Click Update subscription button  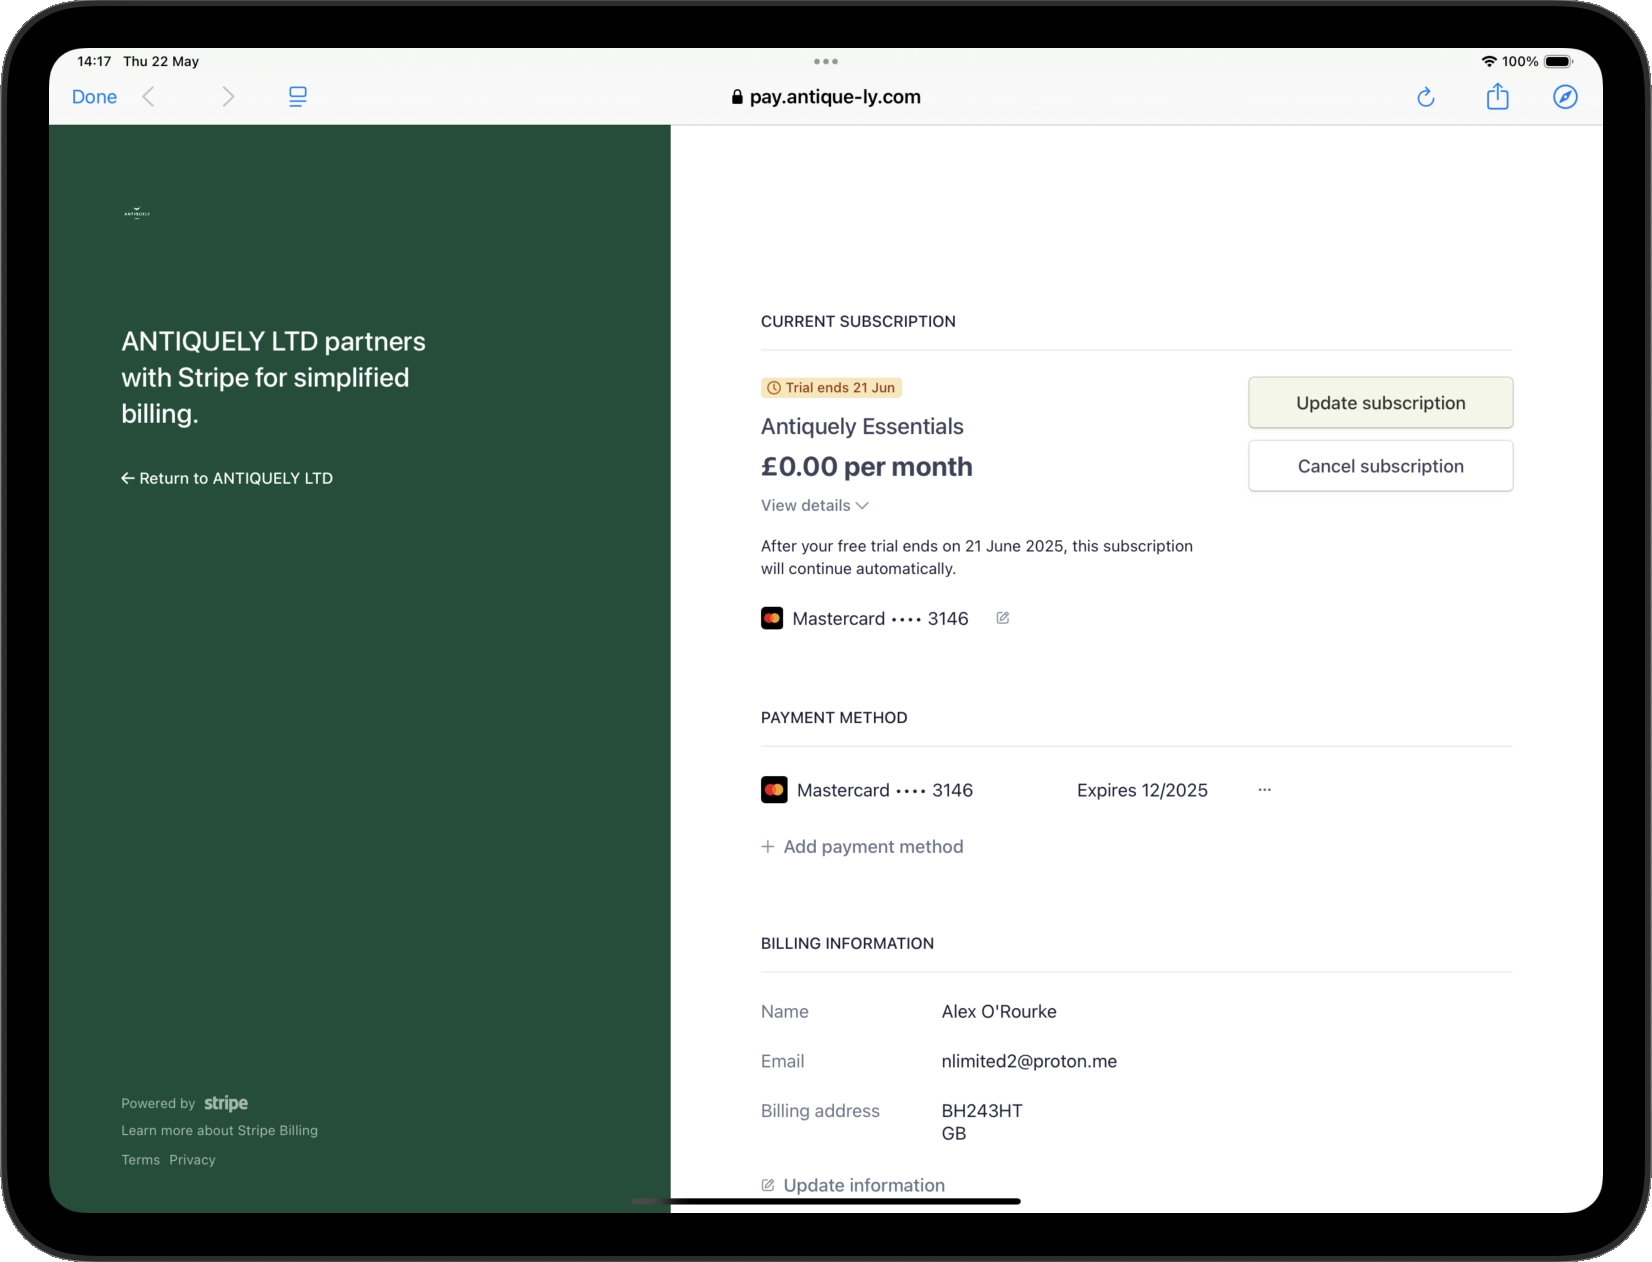coord(1380,403)
